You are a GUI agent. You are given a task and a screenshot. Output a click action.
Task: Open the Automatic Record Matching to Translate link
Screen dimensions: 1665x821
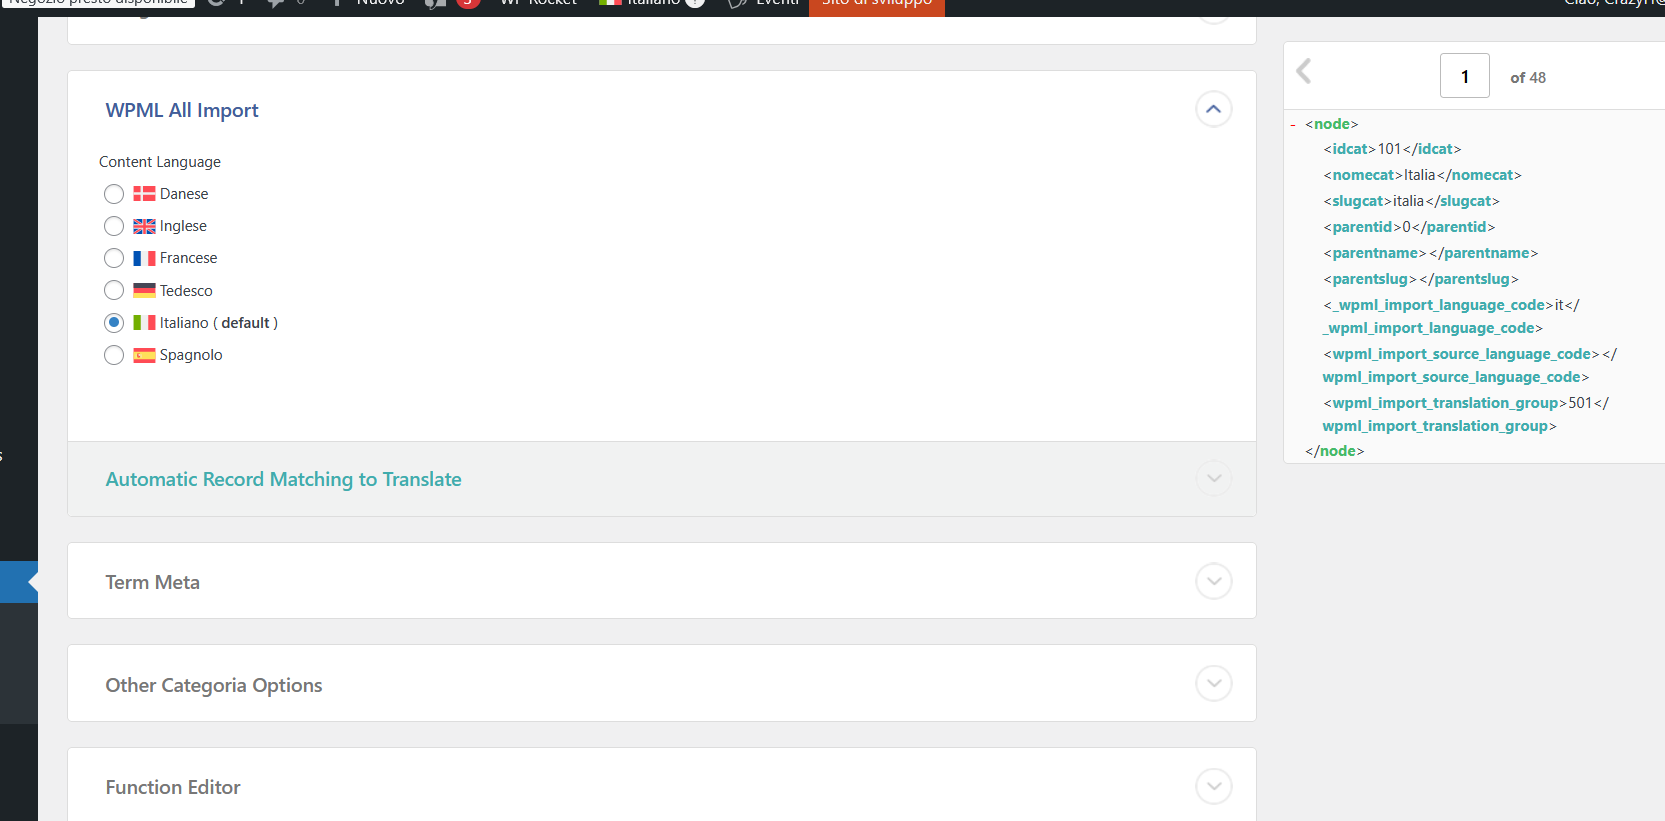click(x=284, y=480)
